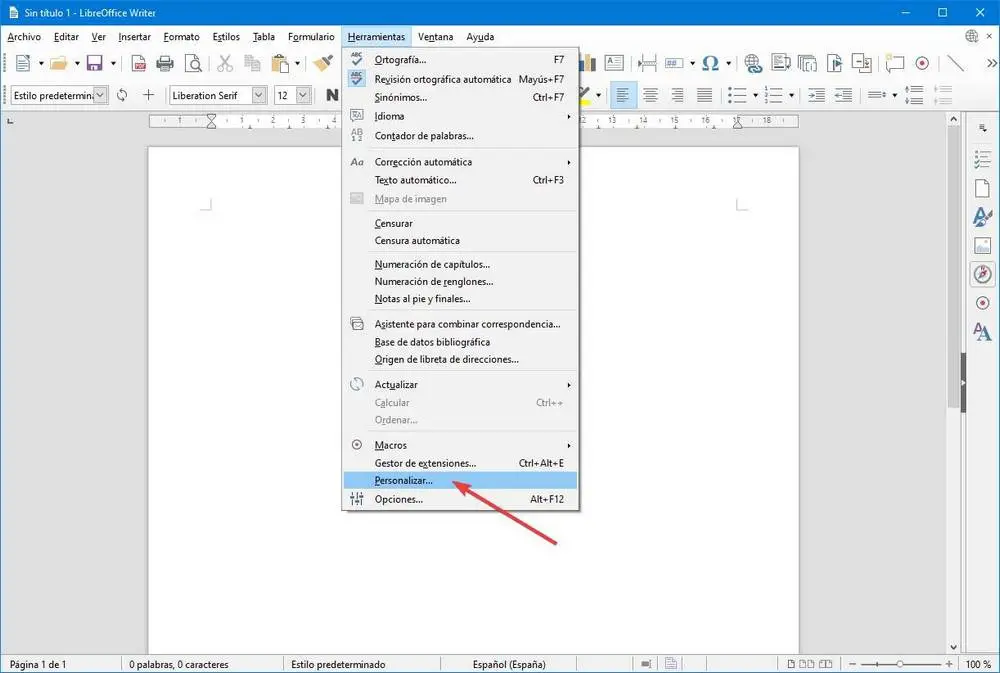The image size is (1000, 673).
Task: Insert a comment using the note icon
Action: 895,63
